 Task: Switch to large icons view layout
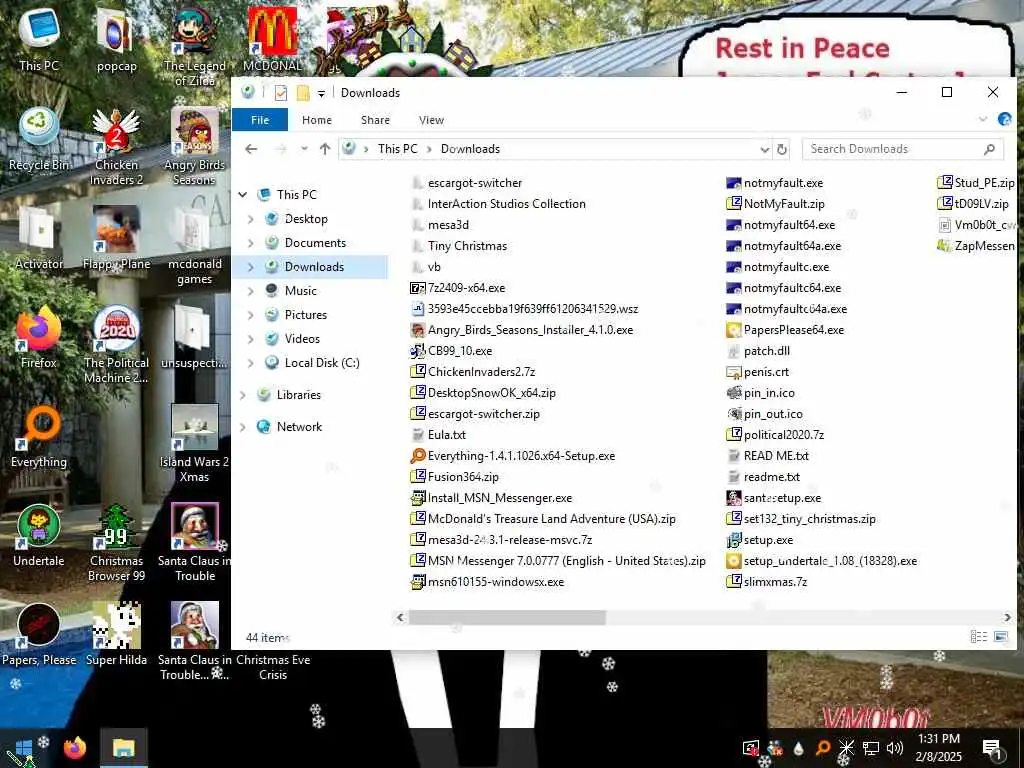tap(1000, 637)
